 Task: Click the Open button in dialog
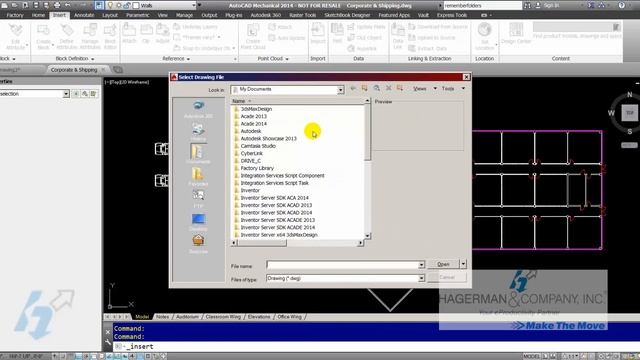(443, 264)
